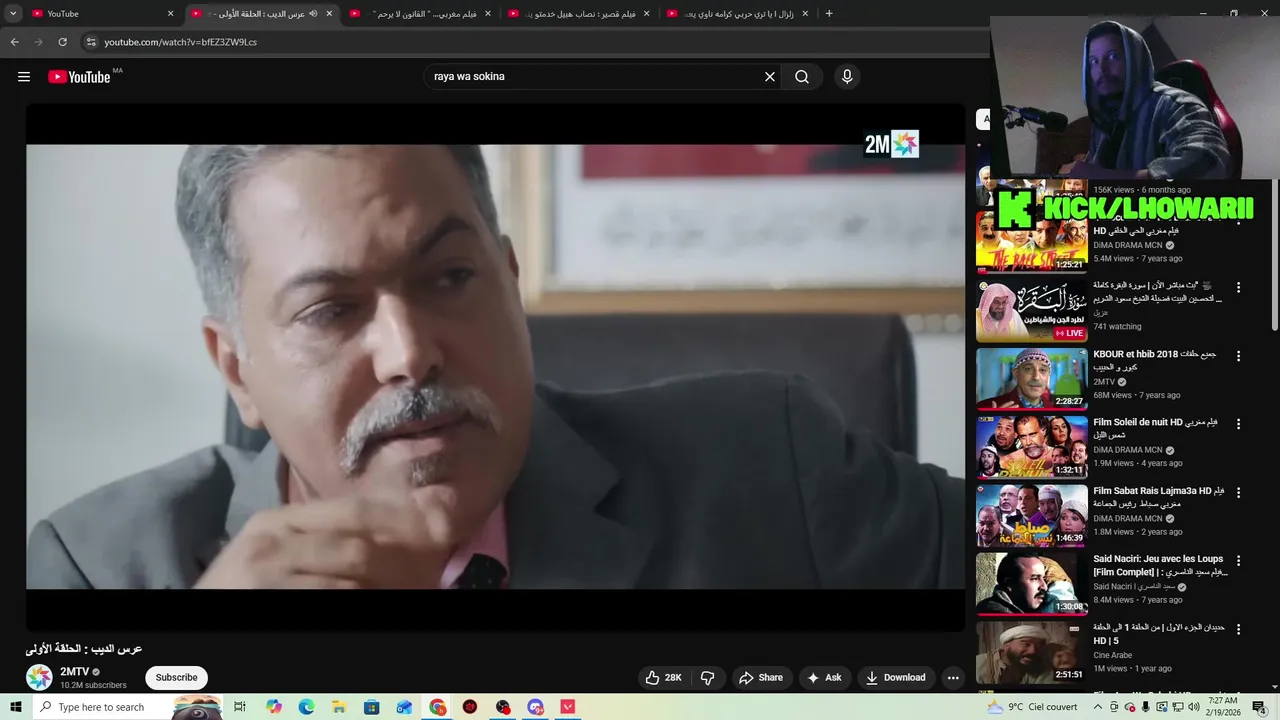Dislike the video

(x=707, y=678)
